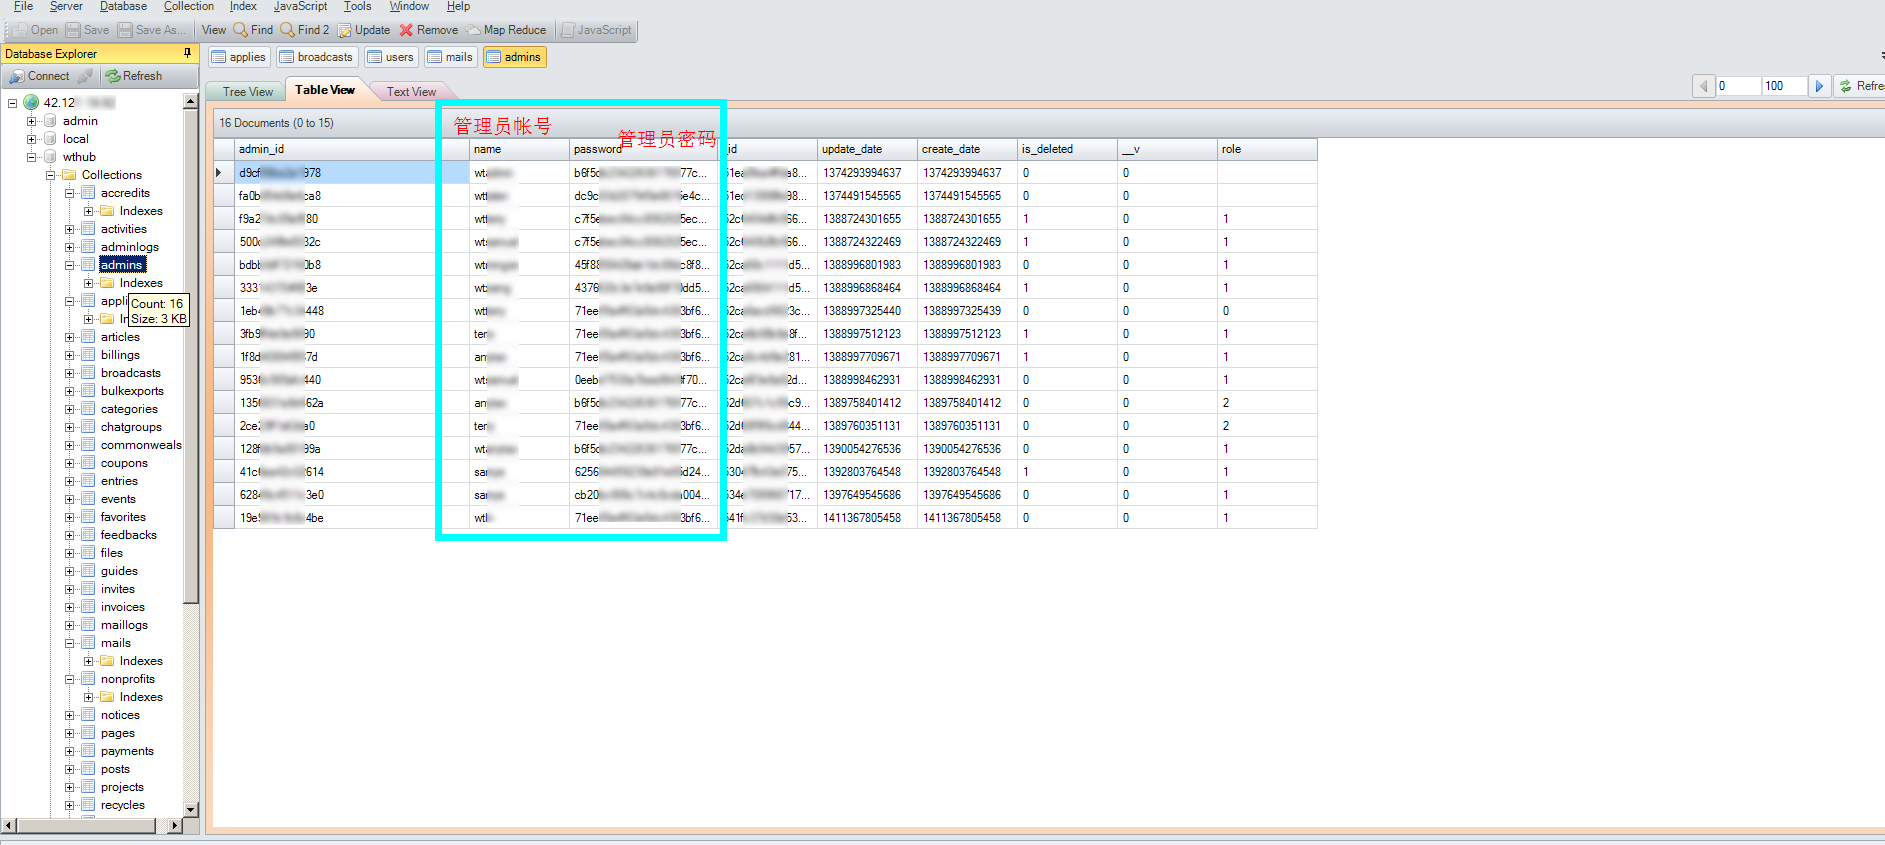Go to the next page arrow
Screen dimensions: 1885x845
click(x=1820, y=86)
